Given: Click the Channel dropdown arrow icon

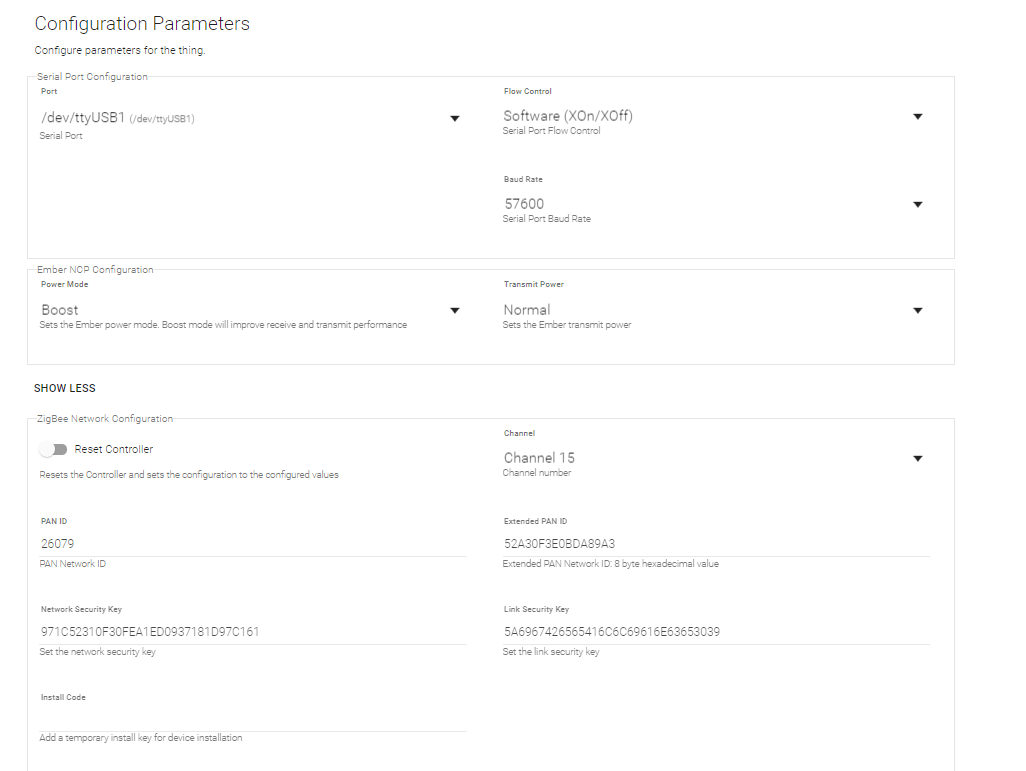Looking at the screenshot, I should [917, 459].
